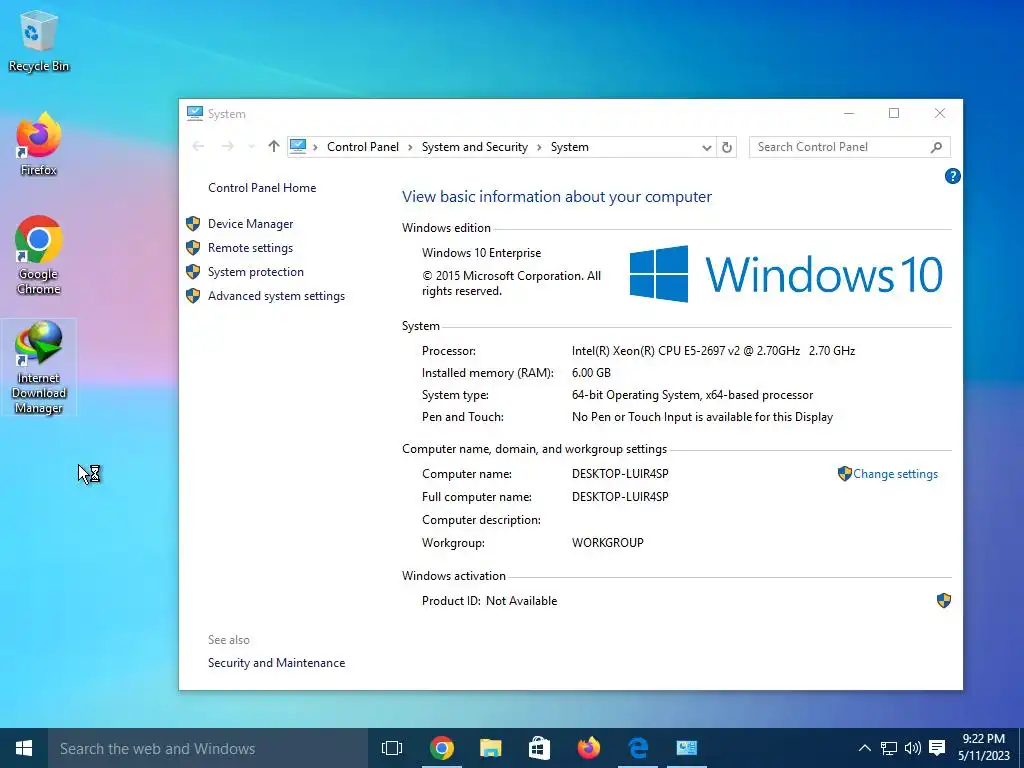Click the WORKGROUP value
This screenshot has height=768, width=1024.
pyautogui.click(x=607, y=543)
